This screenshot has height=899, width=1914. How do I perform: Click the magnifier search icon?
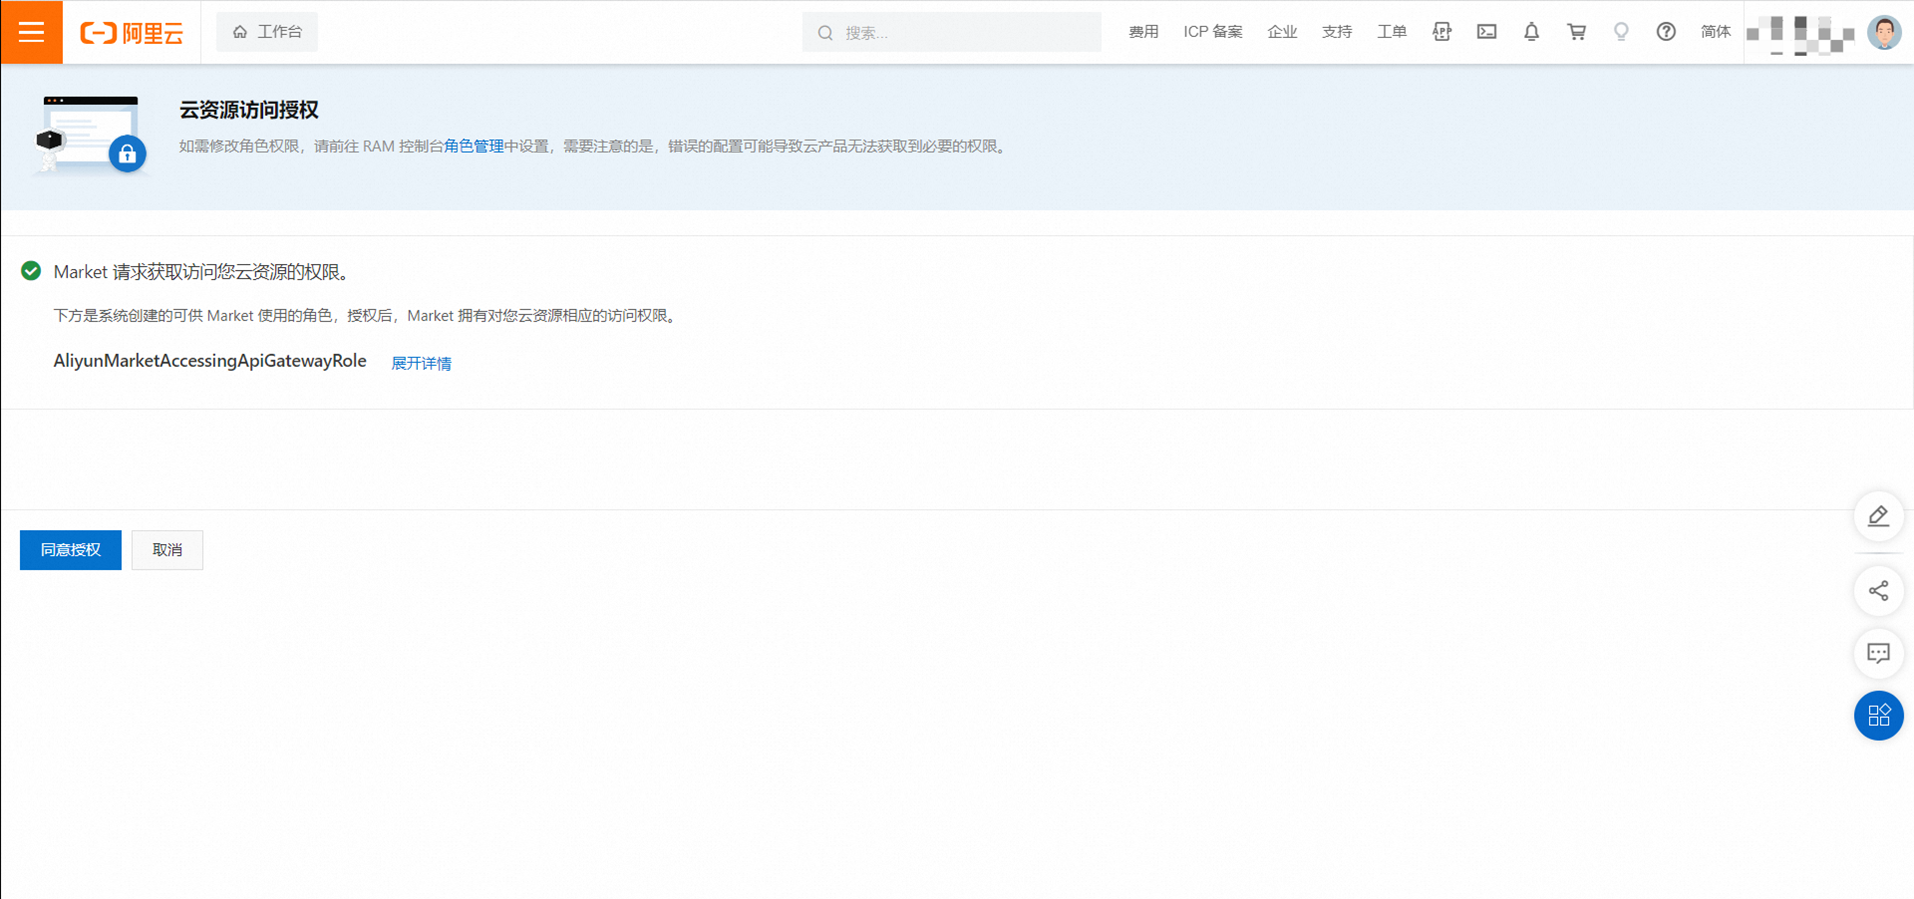click(825, 33)
